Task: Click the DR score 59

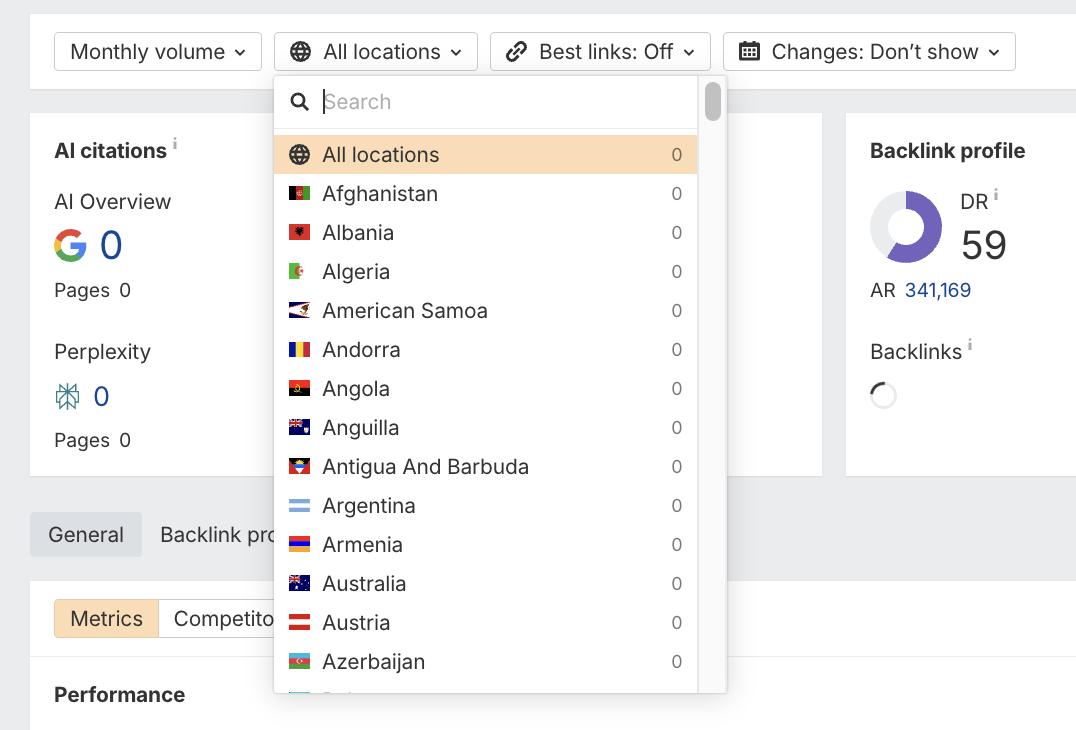Action: pyautogui.click(x=983, y=245)
